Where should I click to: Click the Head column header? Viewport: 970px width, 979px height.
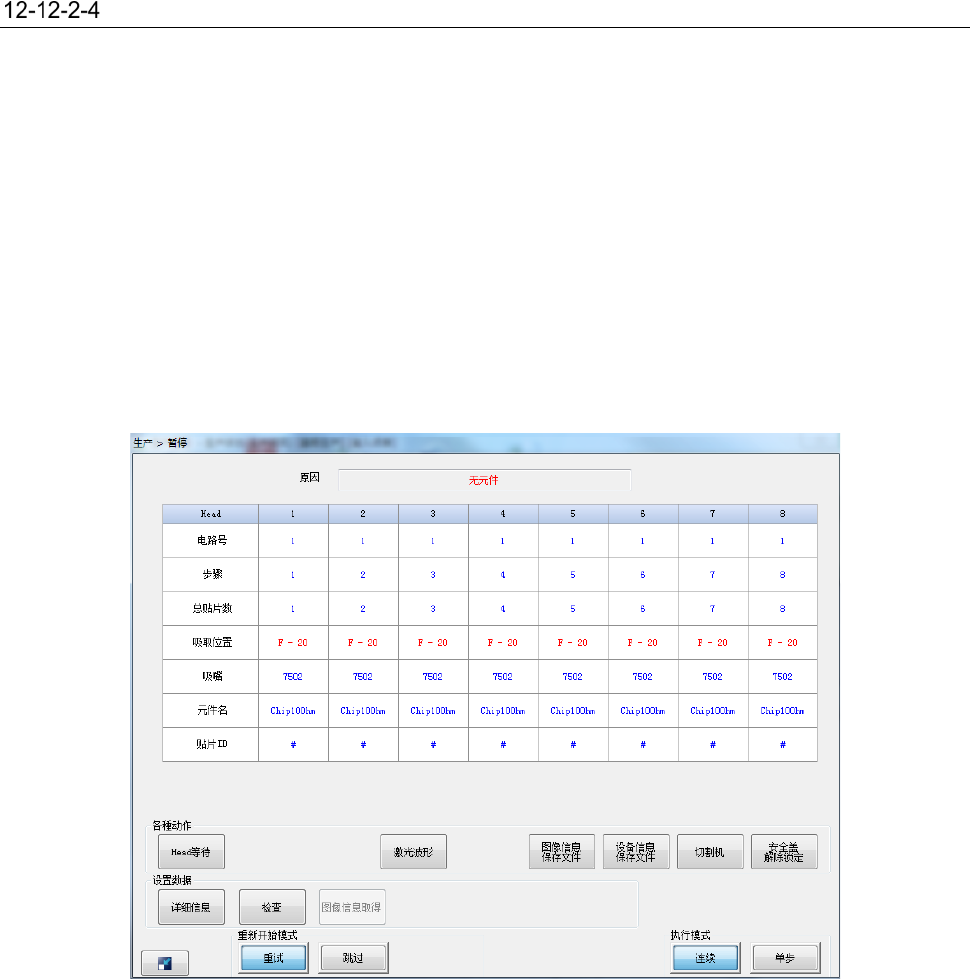click(210, 514)
